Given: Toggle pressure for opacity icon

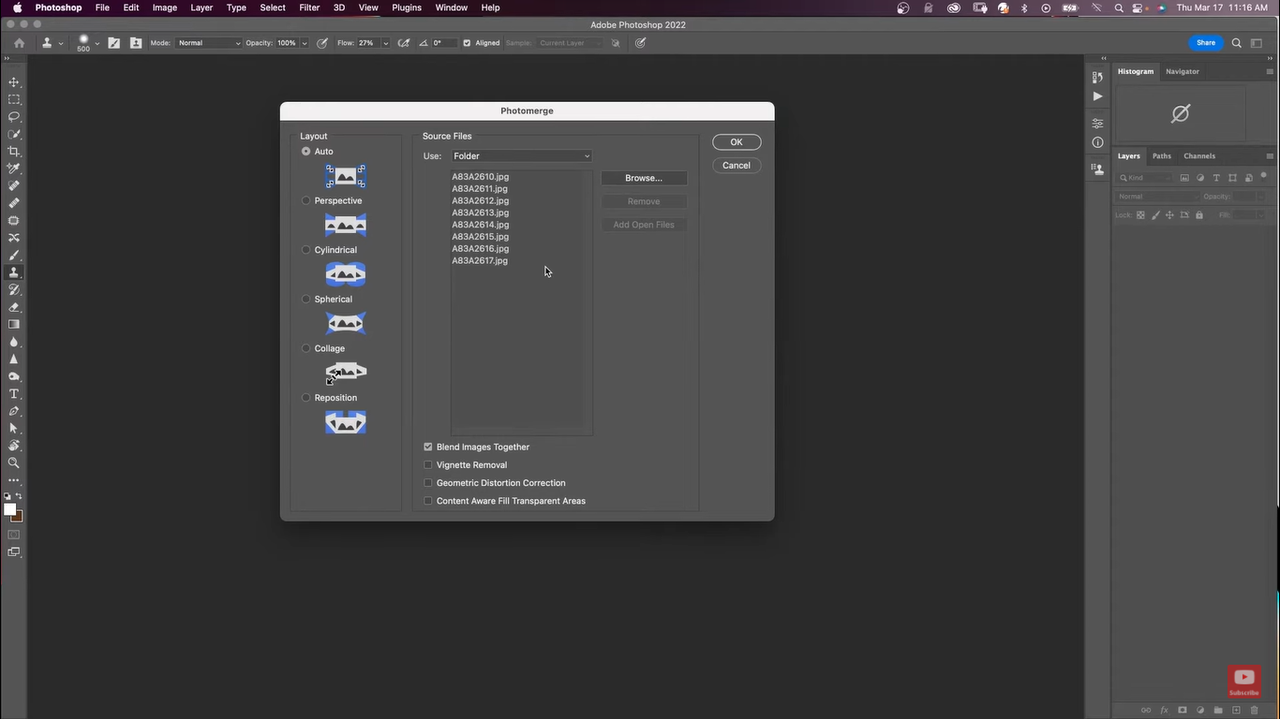Looking at the screenshot, I should (322, 43).
